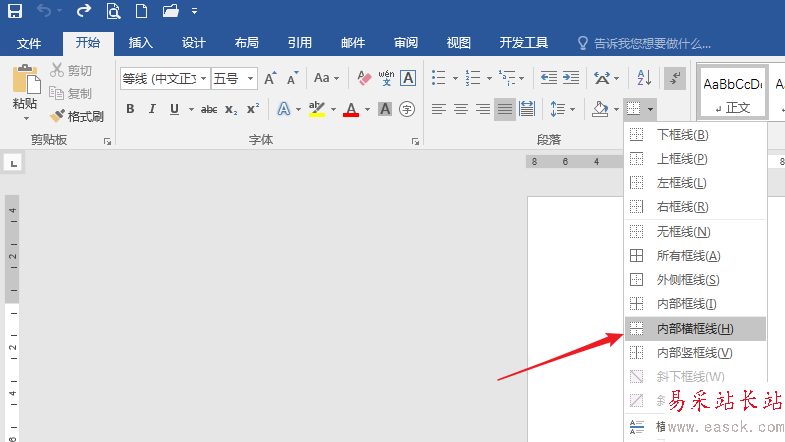This screenshot has width=785, height=442.
Task: Open a file with the folder icon
Action: (171, 11)
